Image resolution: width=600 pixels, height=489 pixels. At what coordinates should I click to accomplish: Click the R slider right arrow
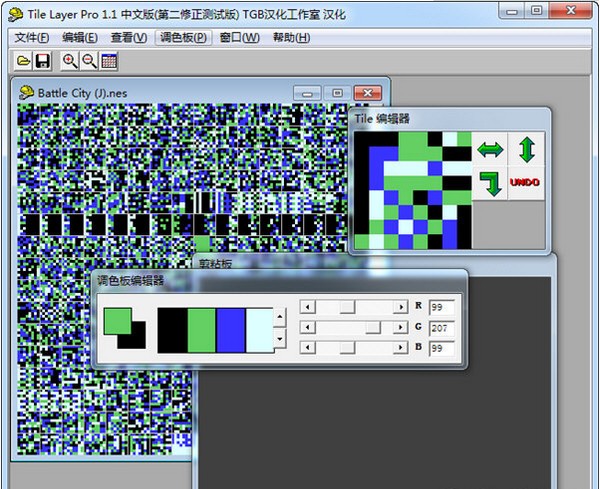pyautogui.click(x=401, y=307)
